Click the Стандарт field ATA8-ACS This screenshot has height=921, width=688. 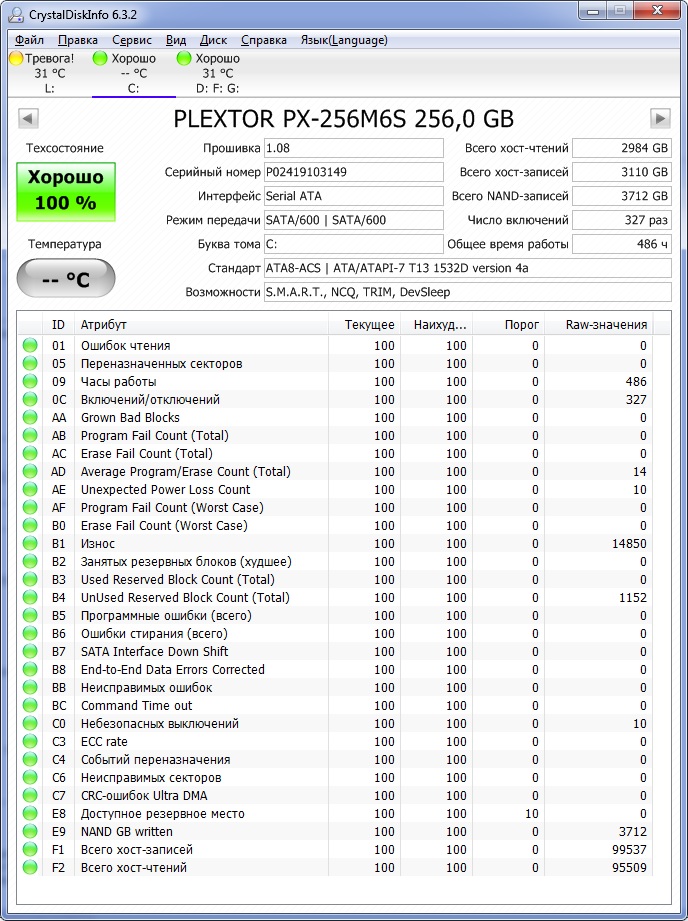(468, 268)
